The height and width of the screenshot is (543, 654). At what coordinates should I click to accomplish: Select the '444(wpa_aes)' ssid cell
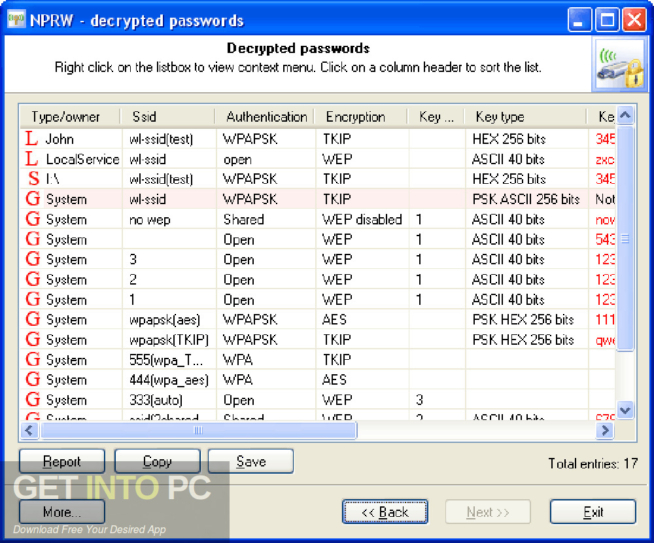(x=169, y=380)
